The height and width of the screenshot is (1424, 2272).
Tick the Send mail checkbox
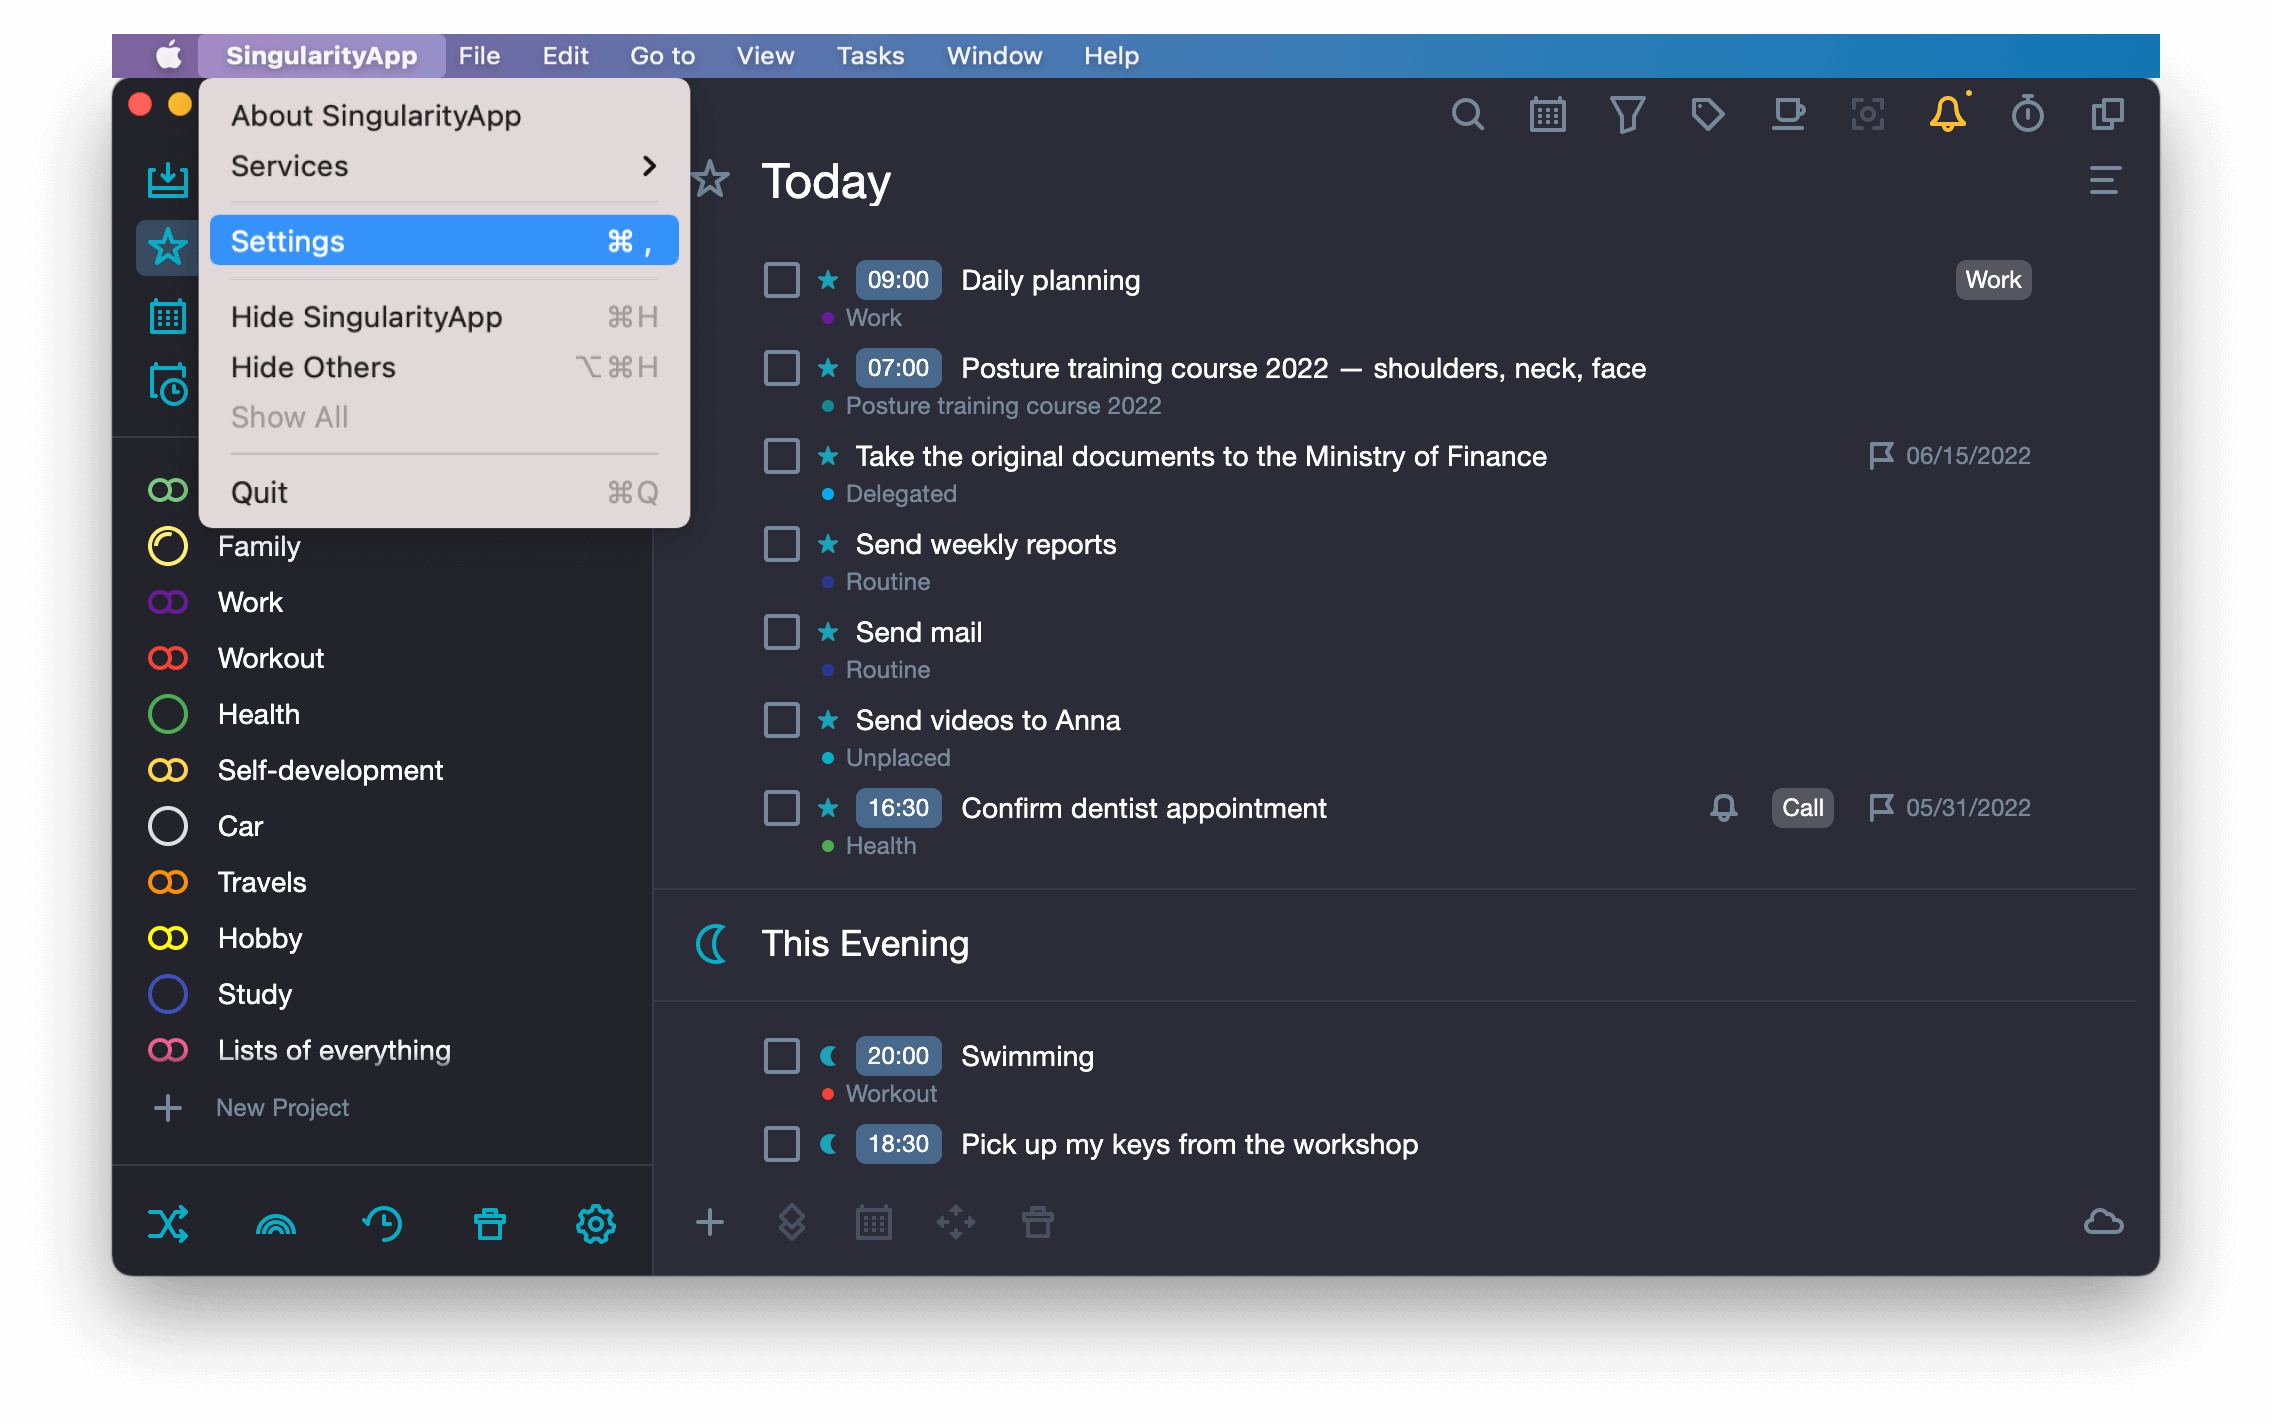click(x=782, y=633)
